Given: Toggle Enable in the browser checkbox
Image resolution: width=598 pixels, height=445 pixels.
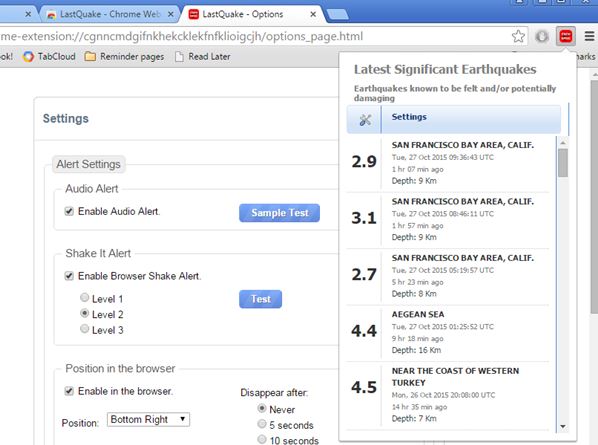Looking at the screenshot, I should click(x=69, y=391).
